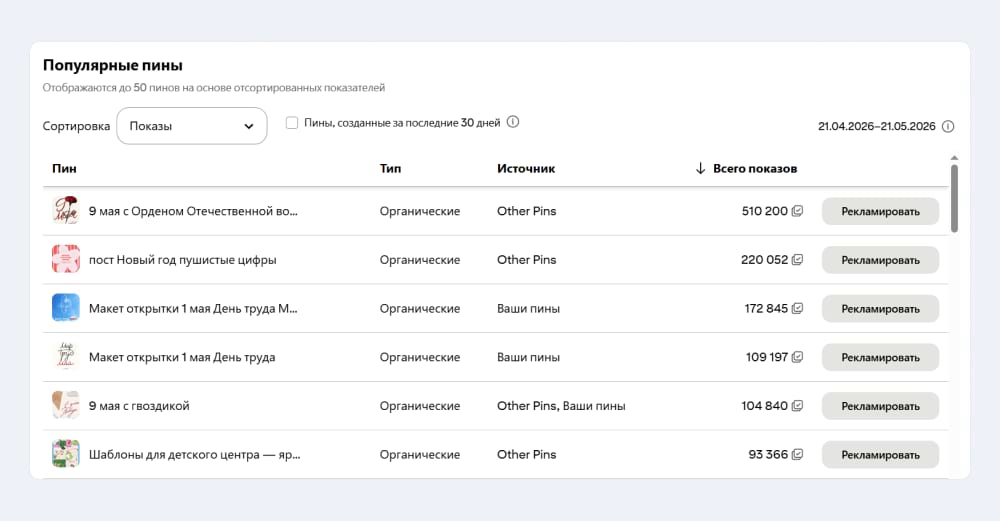Open thumbnail of Макет открытки 1 мая День труда pin

66,356
